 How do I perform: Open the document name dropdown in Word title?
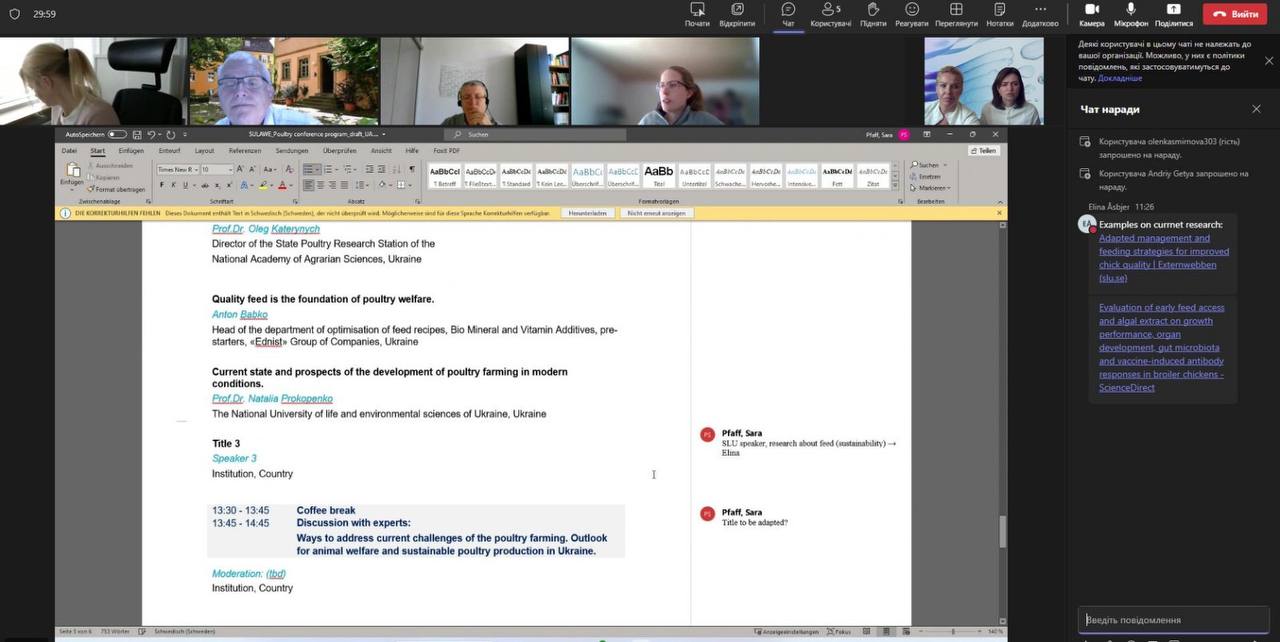384,134
